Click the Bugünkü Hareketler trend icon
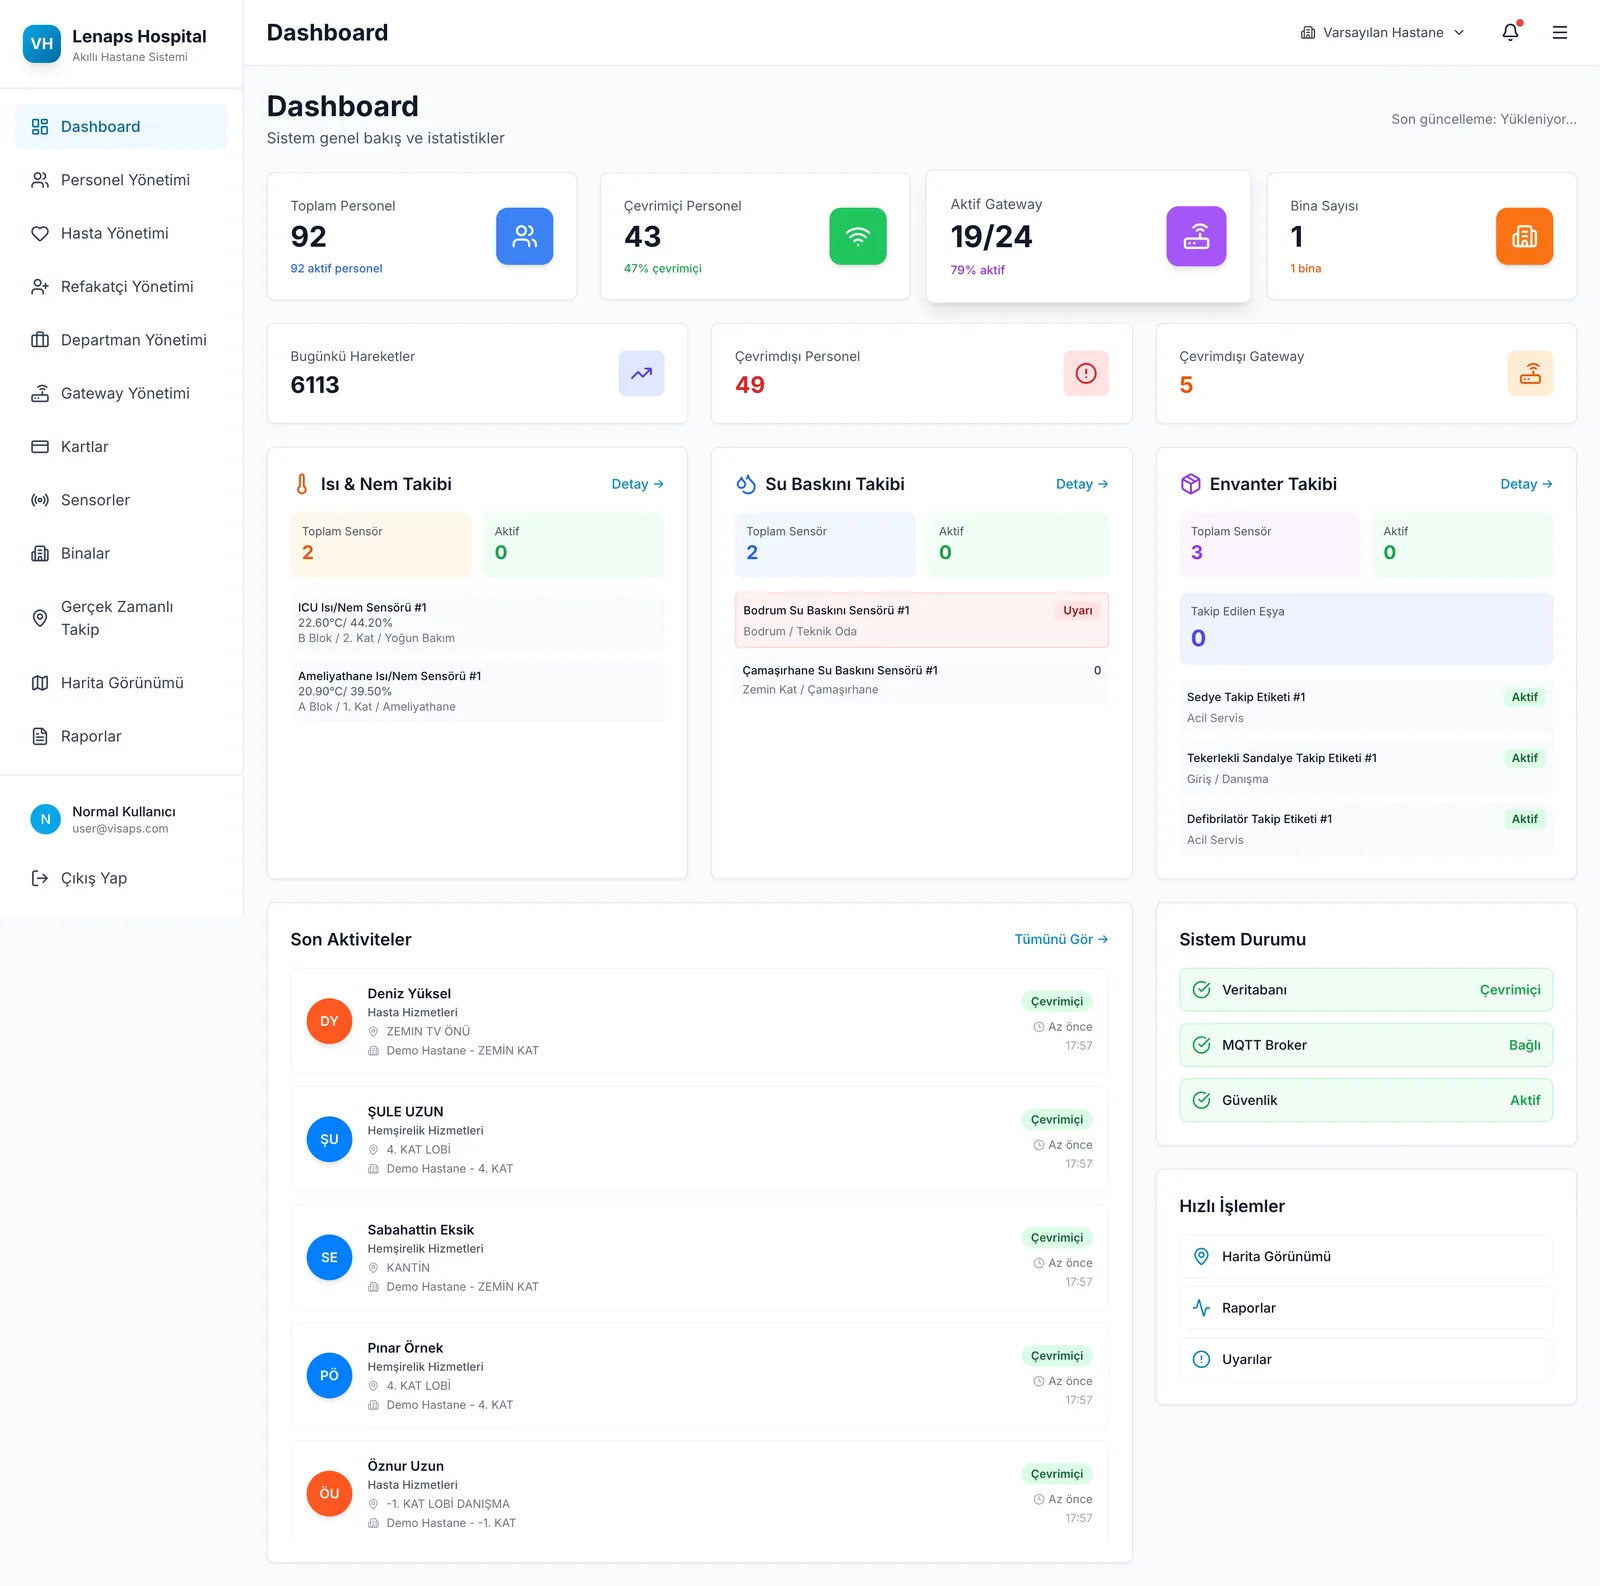Screen dimensions: 1600x1586 (x=641, y=373)
